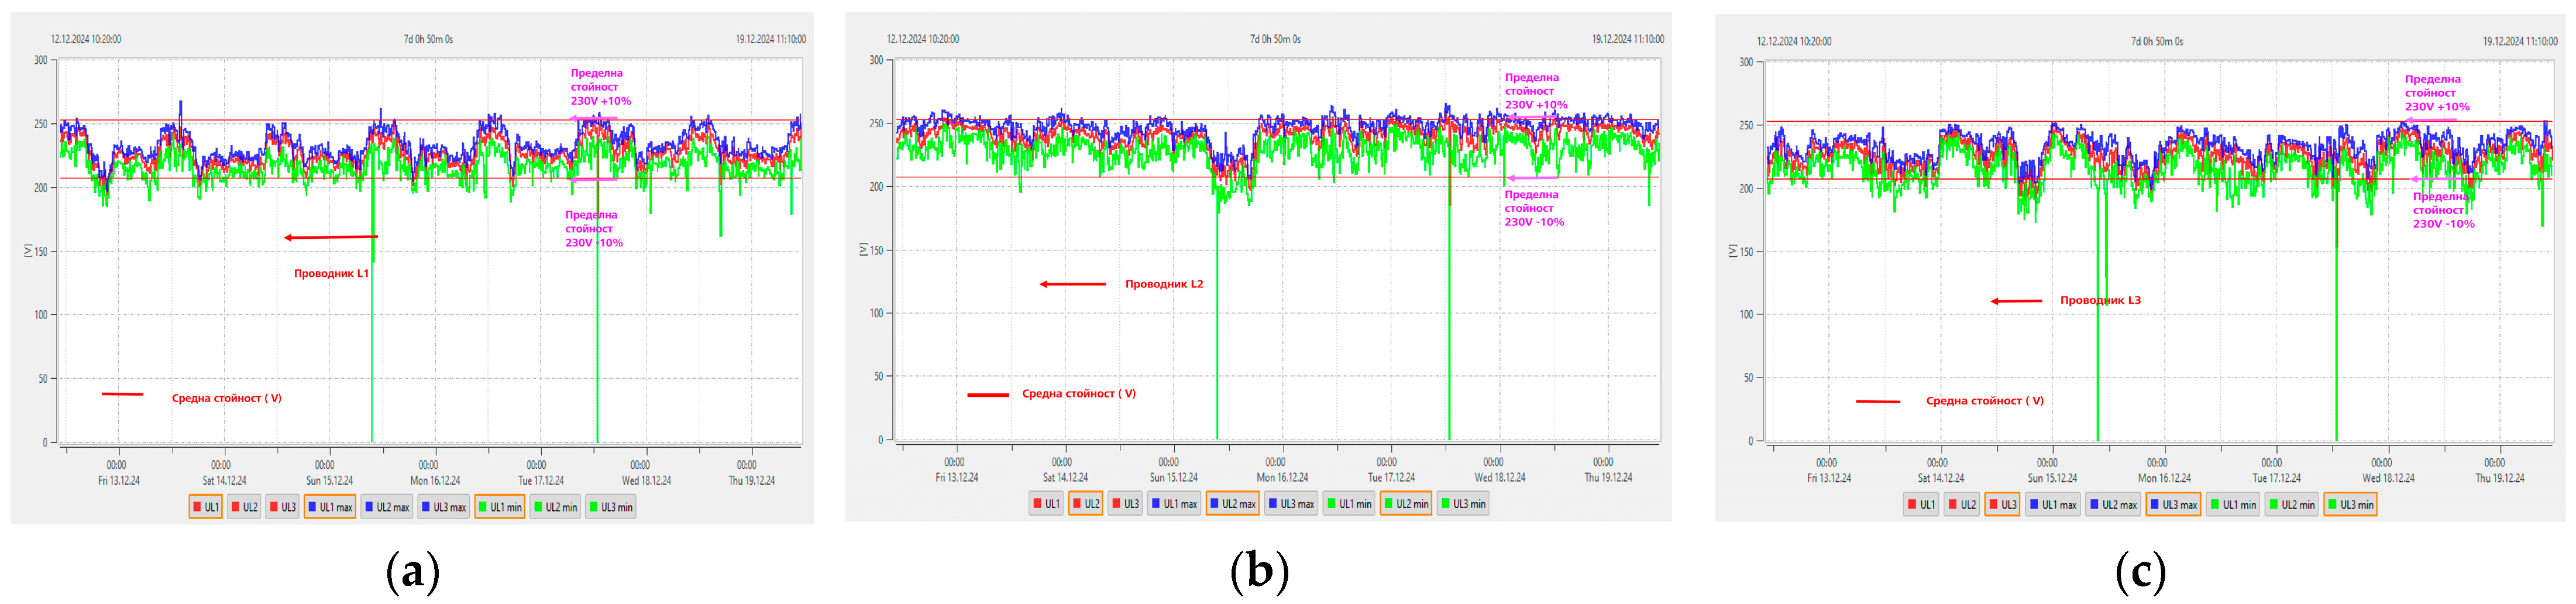Viewport: 2576px width, 604px height.
Task: Click start time '12.12.2024 10:20:00' in chart (a)
Action: click(x=86, y=39)
